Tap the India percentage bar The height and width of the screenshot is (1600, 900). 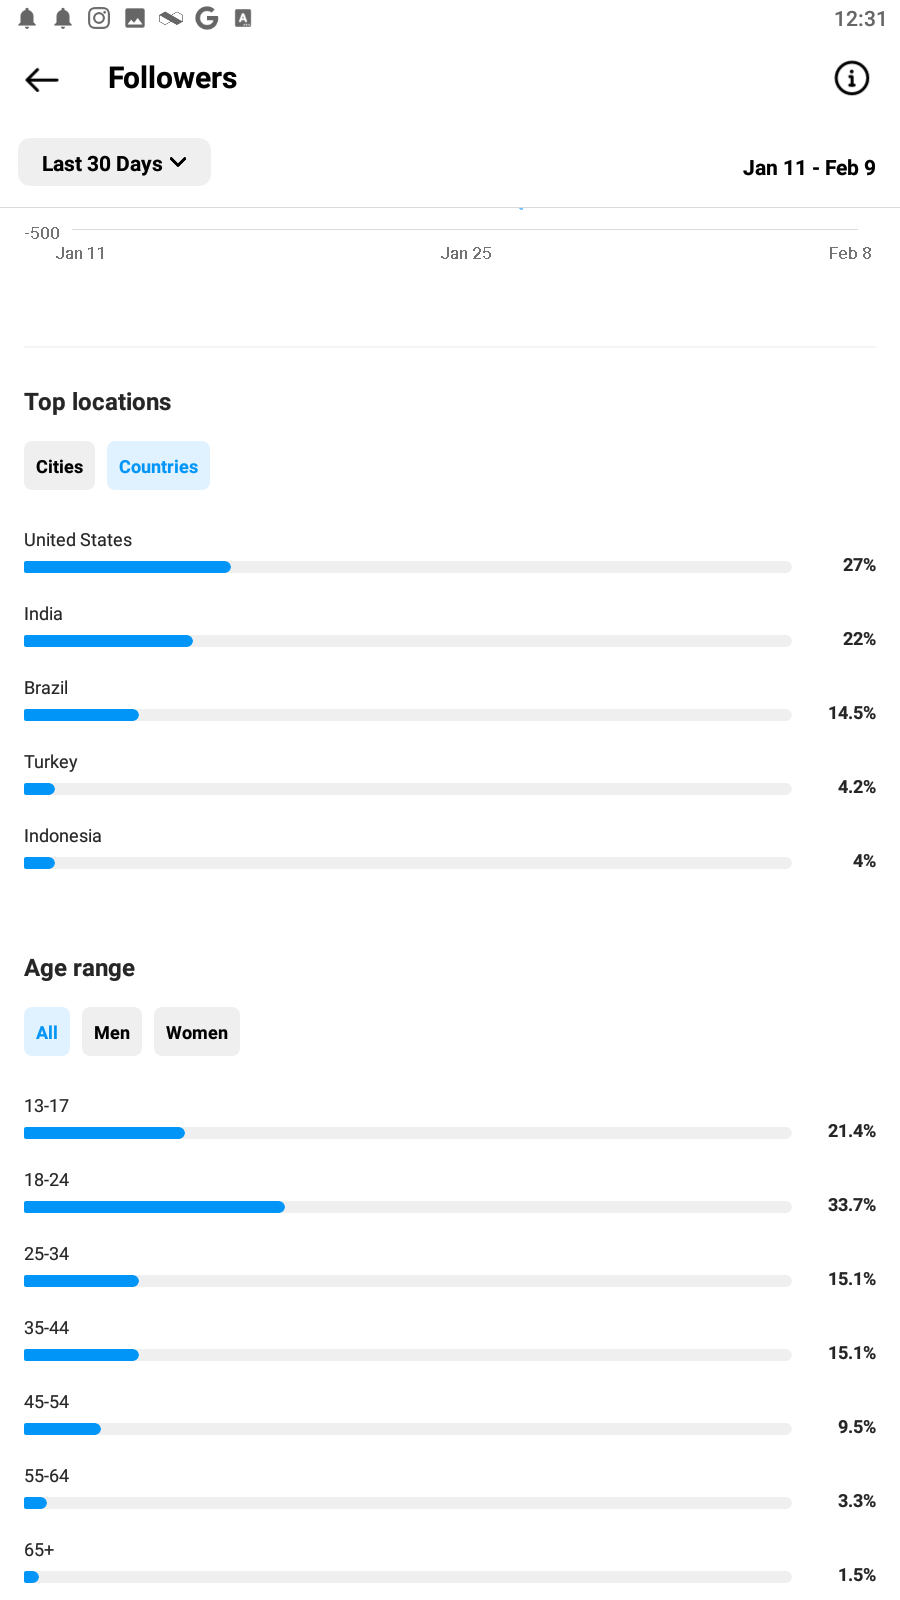click(408, 641)
